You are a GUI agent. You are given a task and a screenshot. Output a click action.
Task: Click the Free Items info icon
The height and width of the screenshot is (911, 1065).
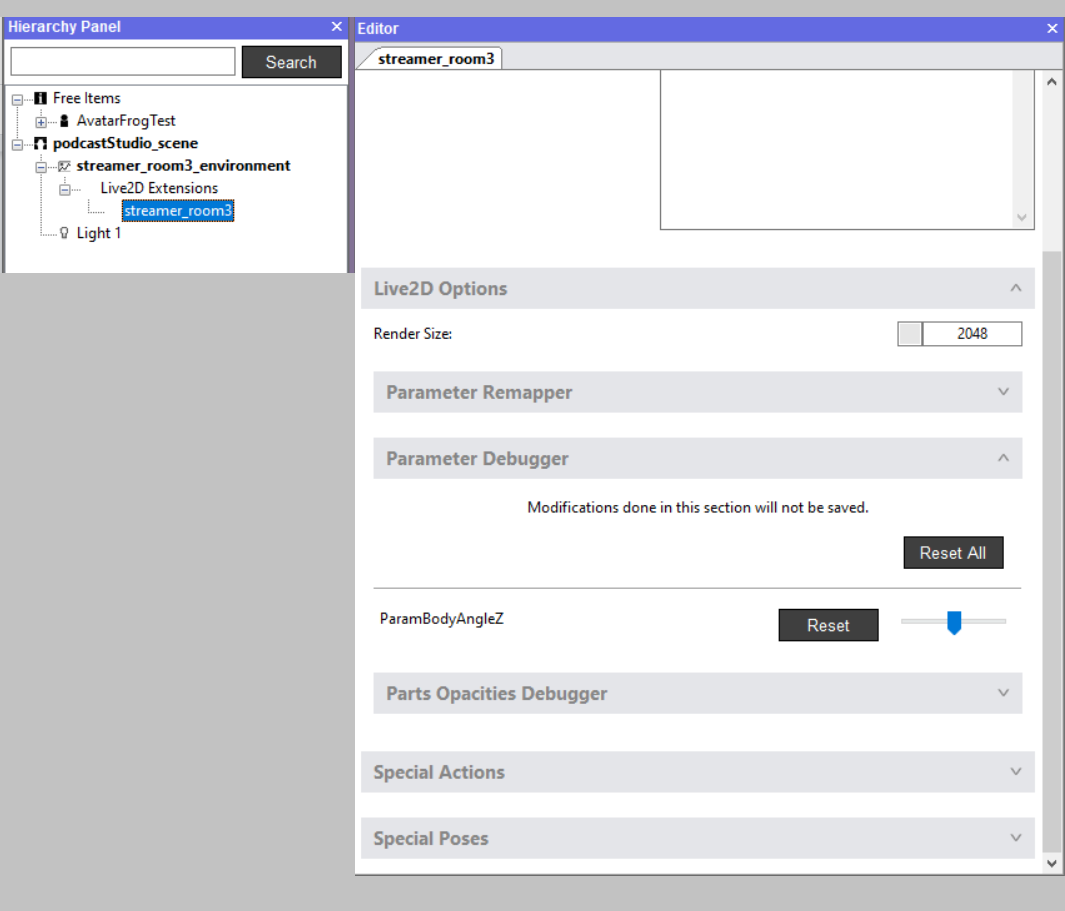pos(41,99)
